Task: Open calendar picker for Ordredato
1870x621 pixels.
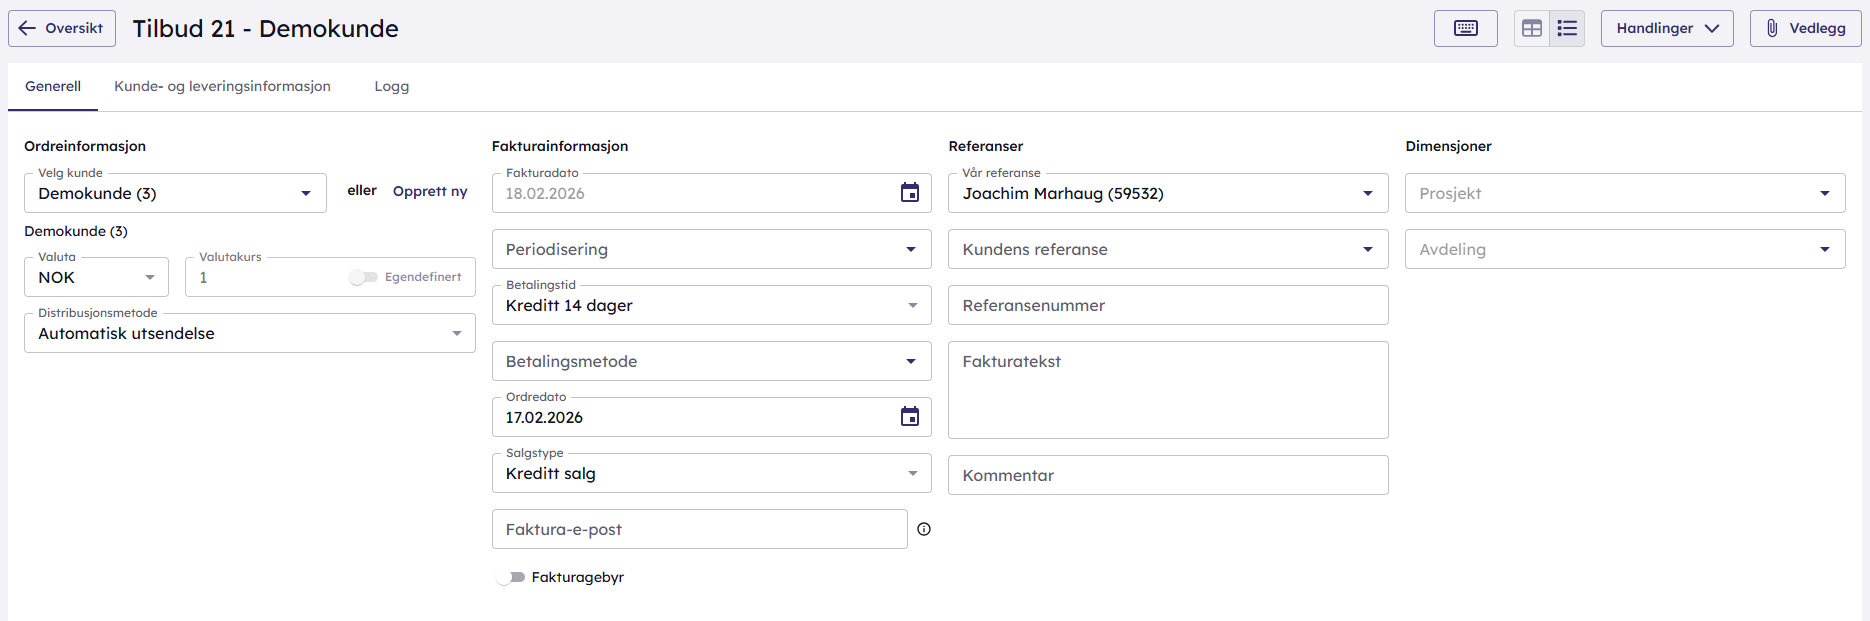Action: coord(909,417)
